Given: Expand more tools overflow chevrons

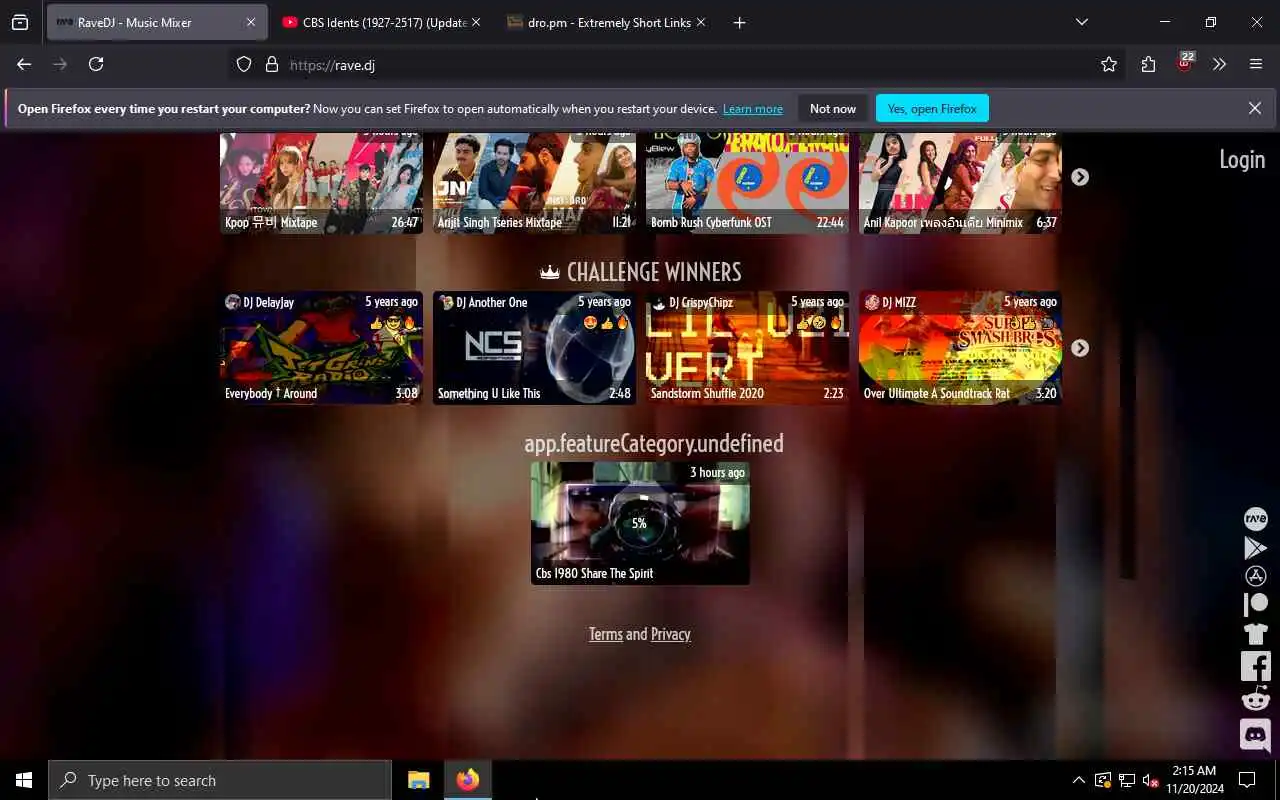Looking at the screenshot, I should (1219, 64).
